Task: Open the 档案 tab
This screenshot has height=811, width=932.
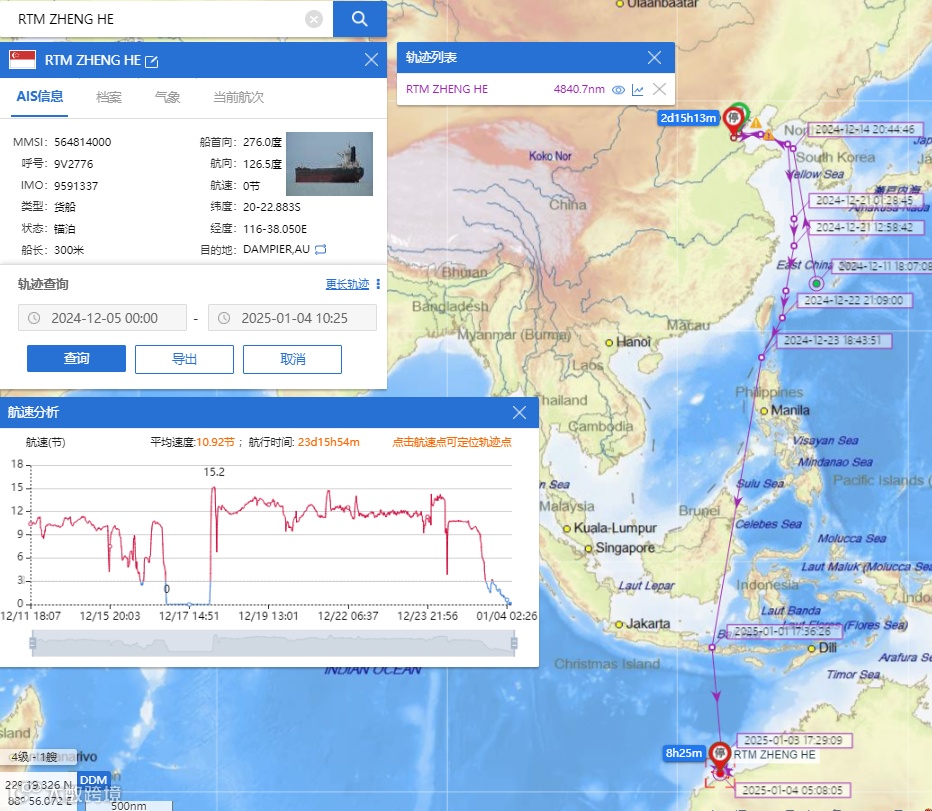Action: click(109, 97)
